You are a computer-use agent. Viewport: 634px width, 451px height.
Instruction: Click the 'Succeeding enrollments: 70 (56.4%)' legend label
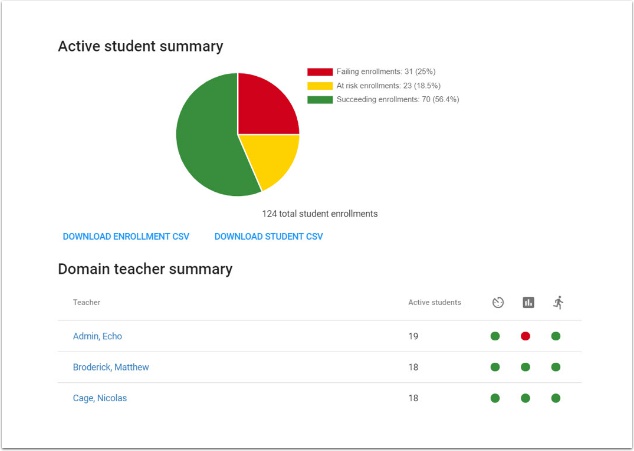click(398, 99)
